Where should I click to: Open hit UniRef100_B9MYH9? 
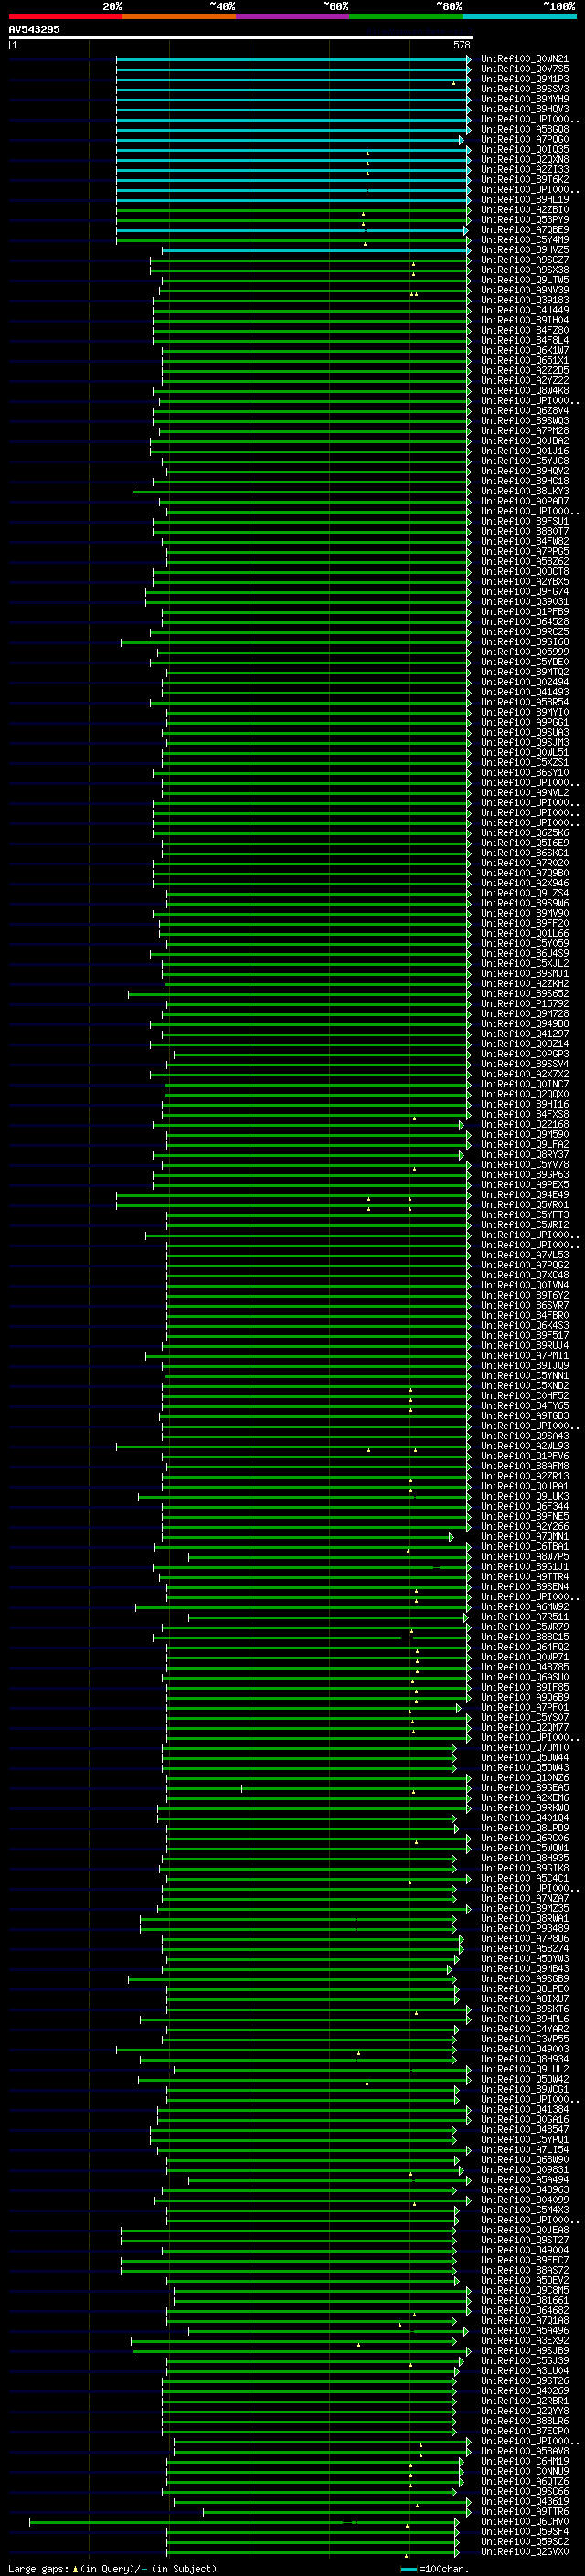coord(525,99)
